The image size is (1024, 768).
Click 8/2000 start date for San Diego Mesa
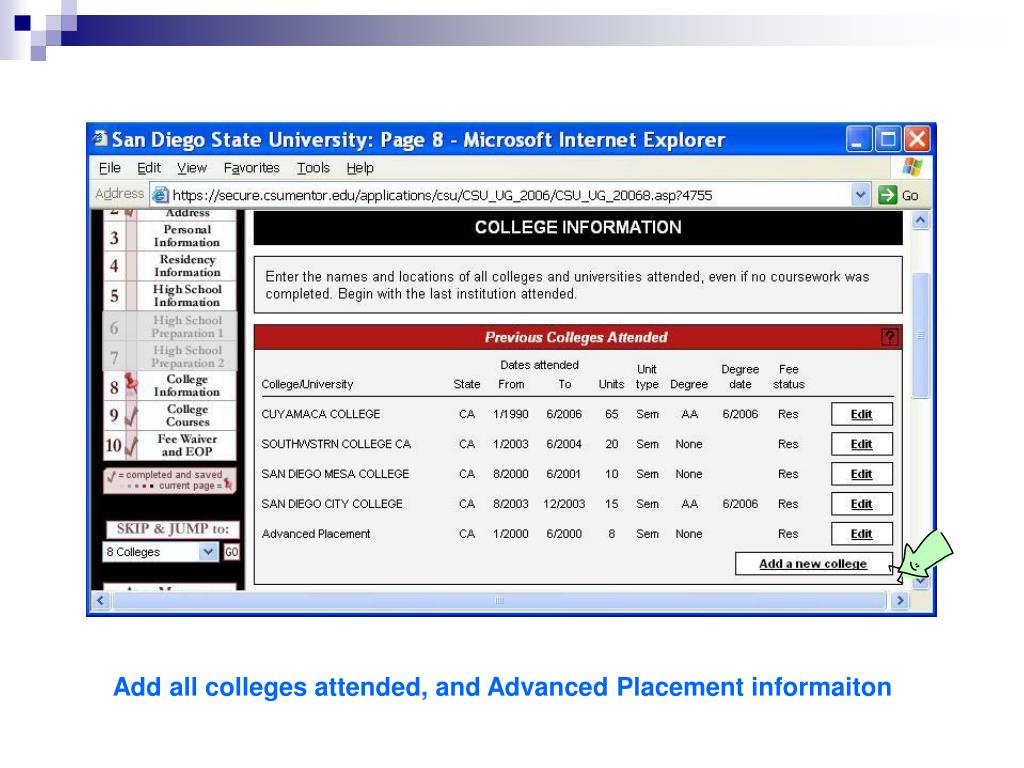[x=511, y=474]
